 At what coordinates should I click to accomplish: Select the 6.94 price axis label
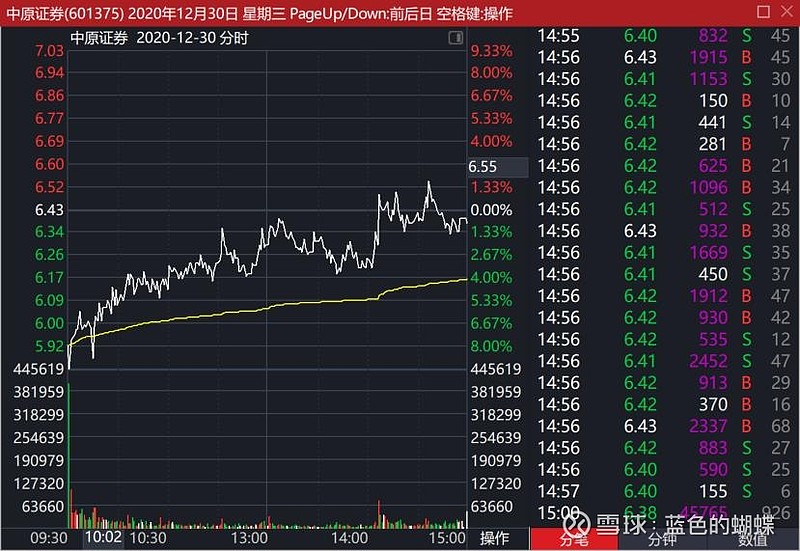tap(49, 72)
